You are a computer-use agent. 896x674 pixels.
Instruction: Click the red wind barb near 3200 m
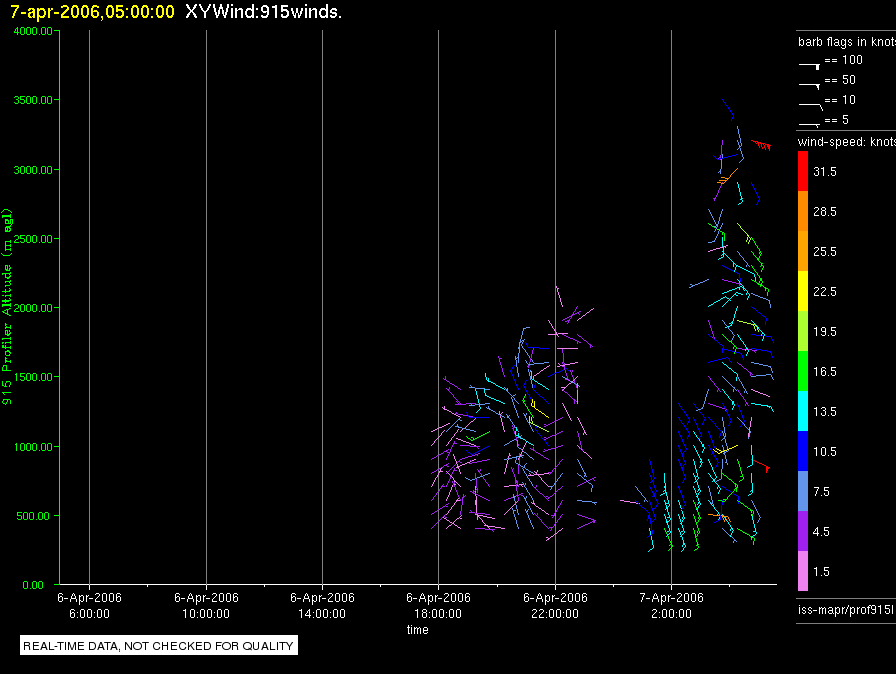click(x=761, y=145)
